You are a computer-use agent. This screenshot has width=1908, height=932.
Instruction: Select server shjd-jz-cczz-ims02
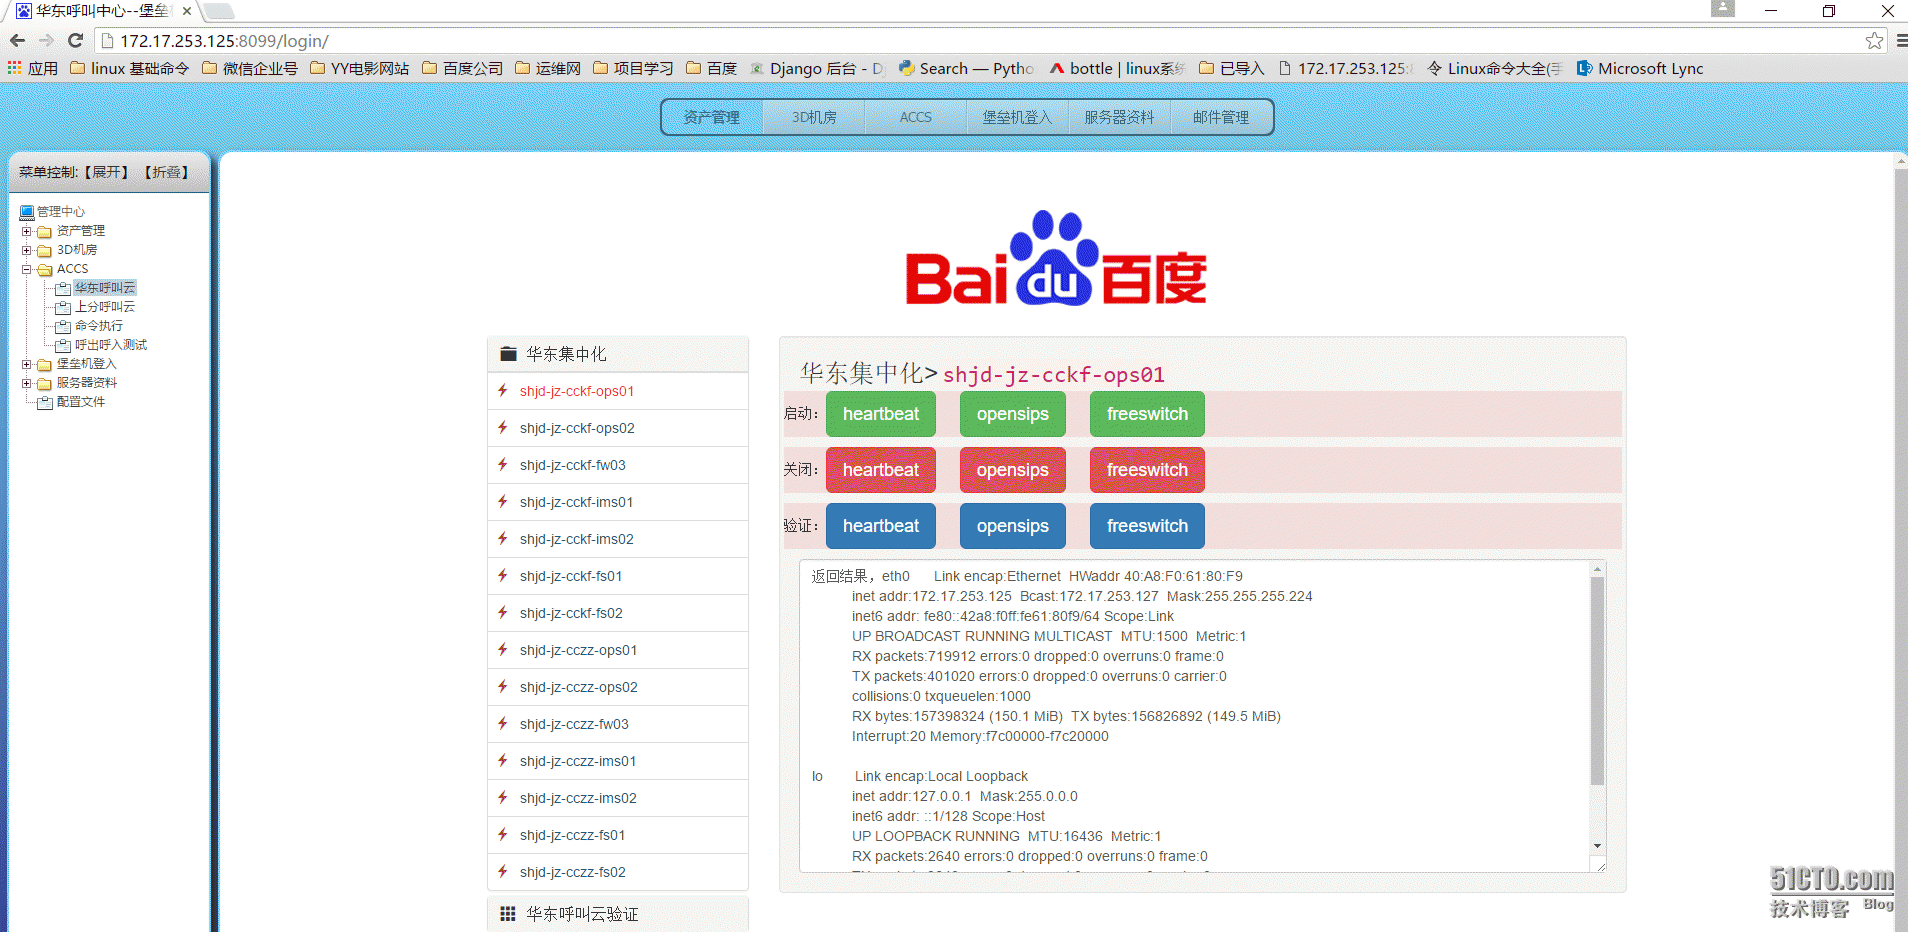coord(618,798)
